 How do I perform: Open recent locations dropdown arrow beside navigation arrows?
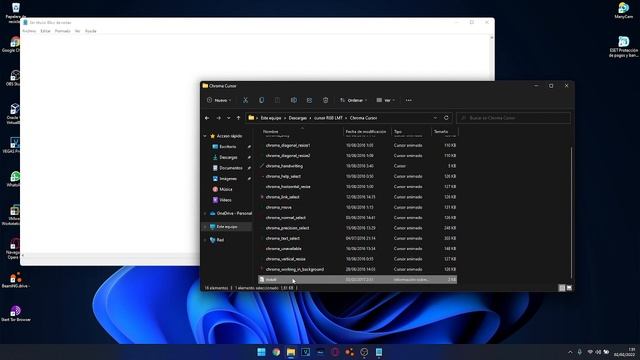[229, 118]
